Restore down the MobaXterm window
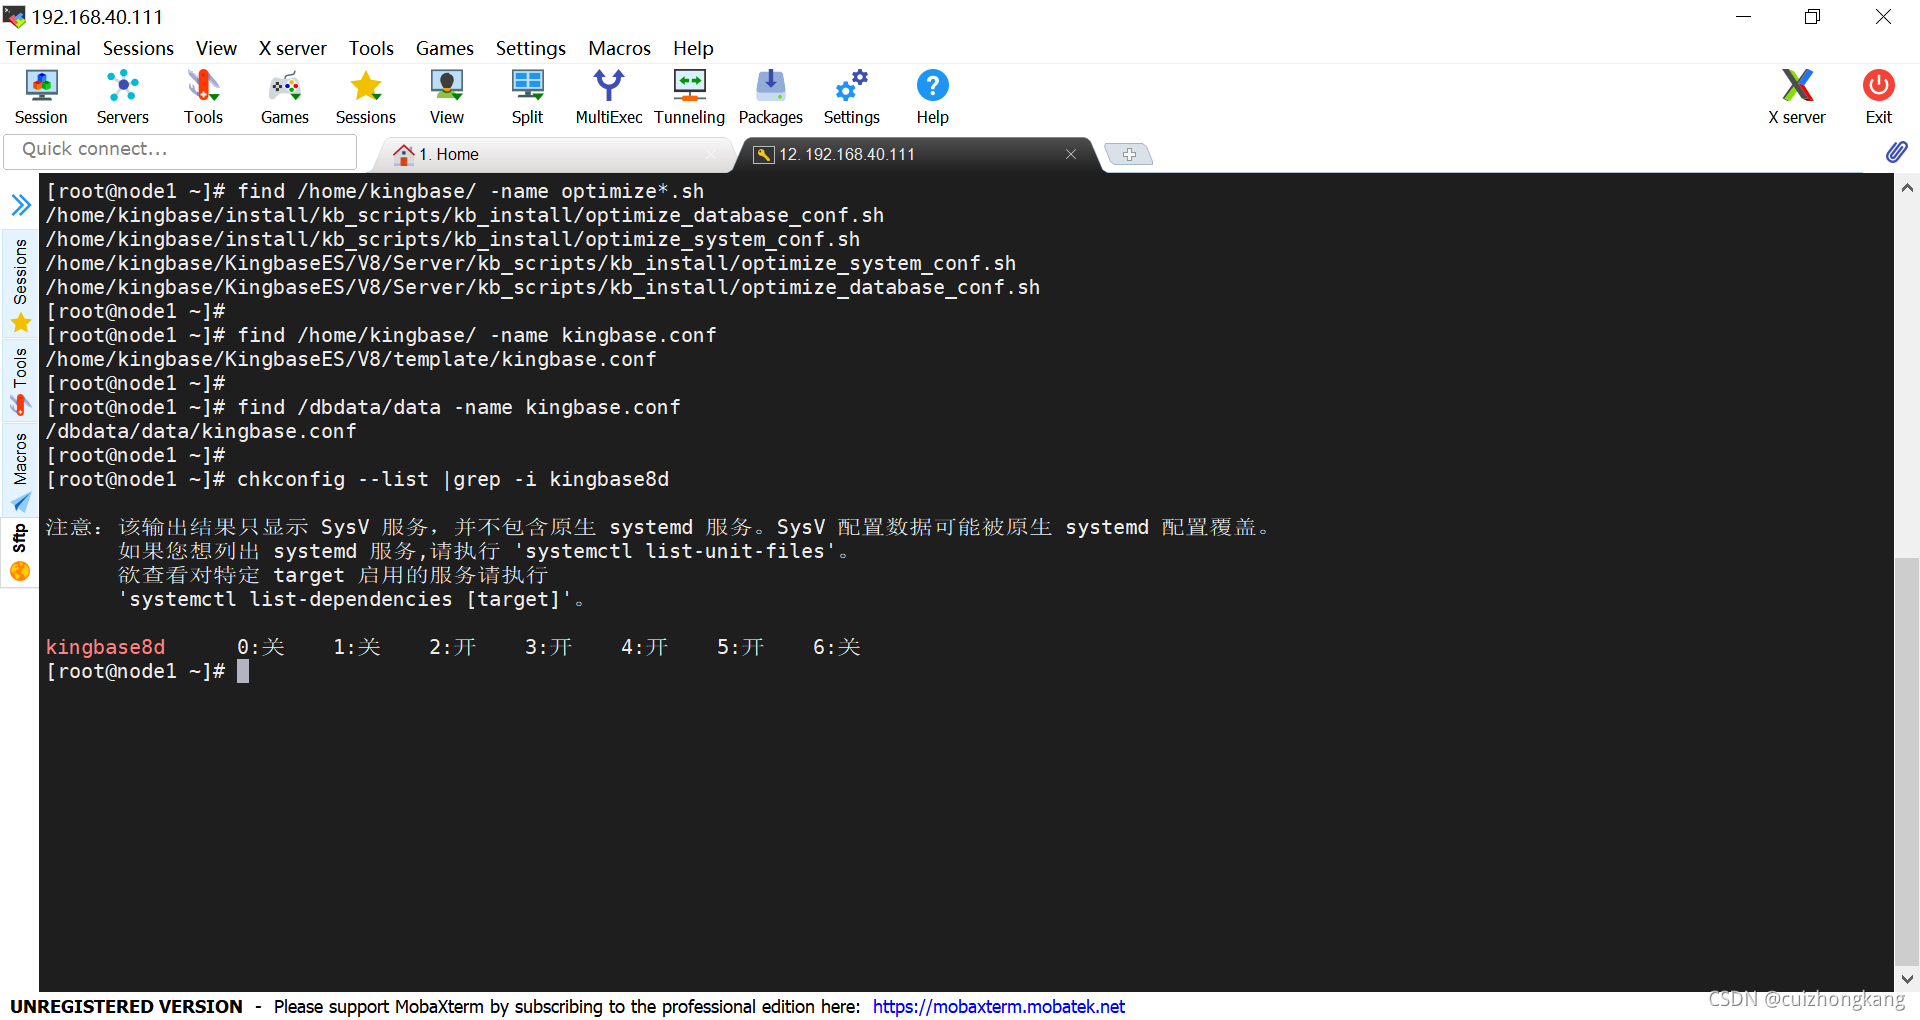 pyautogui.click(x=1812, y=17)
